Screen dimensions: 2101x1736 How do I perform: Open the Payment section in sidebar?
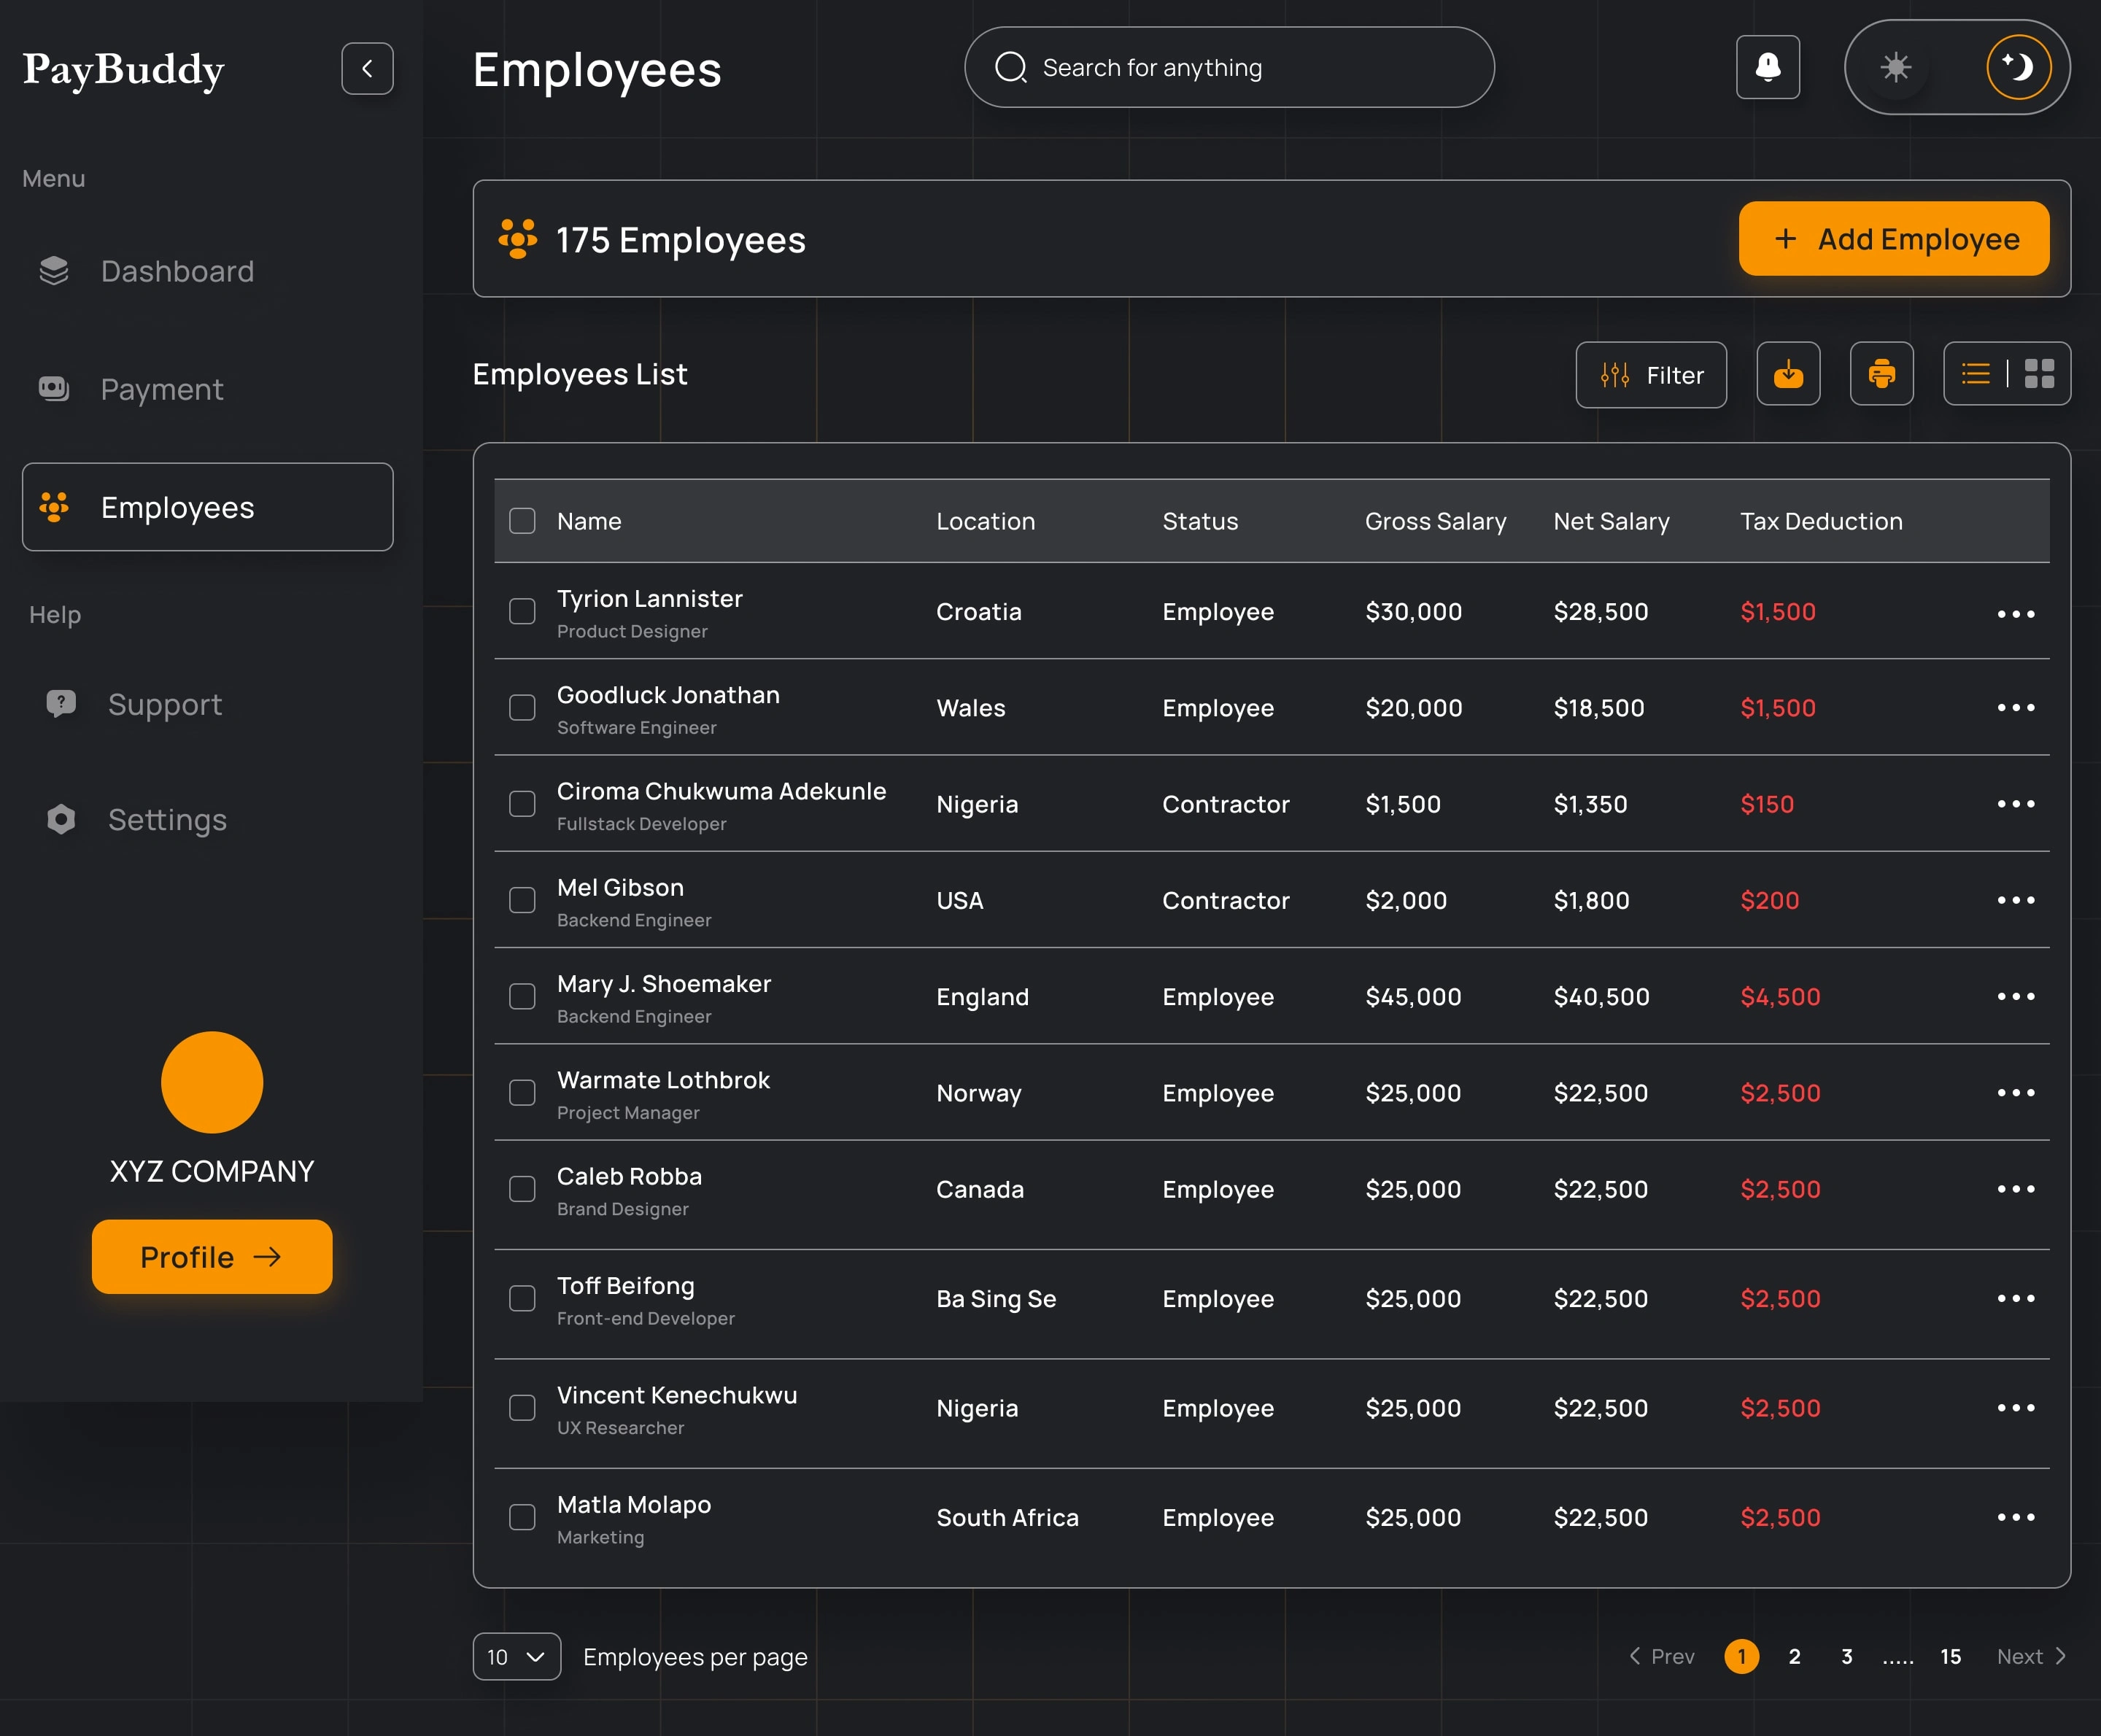point(162,387)
